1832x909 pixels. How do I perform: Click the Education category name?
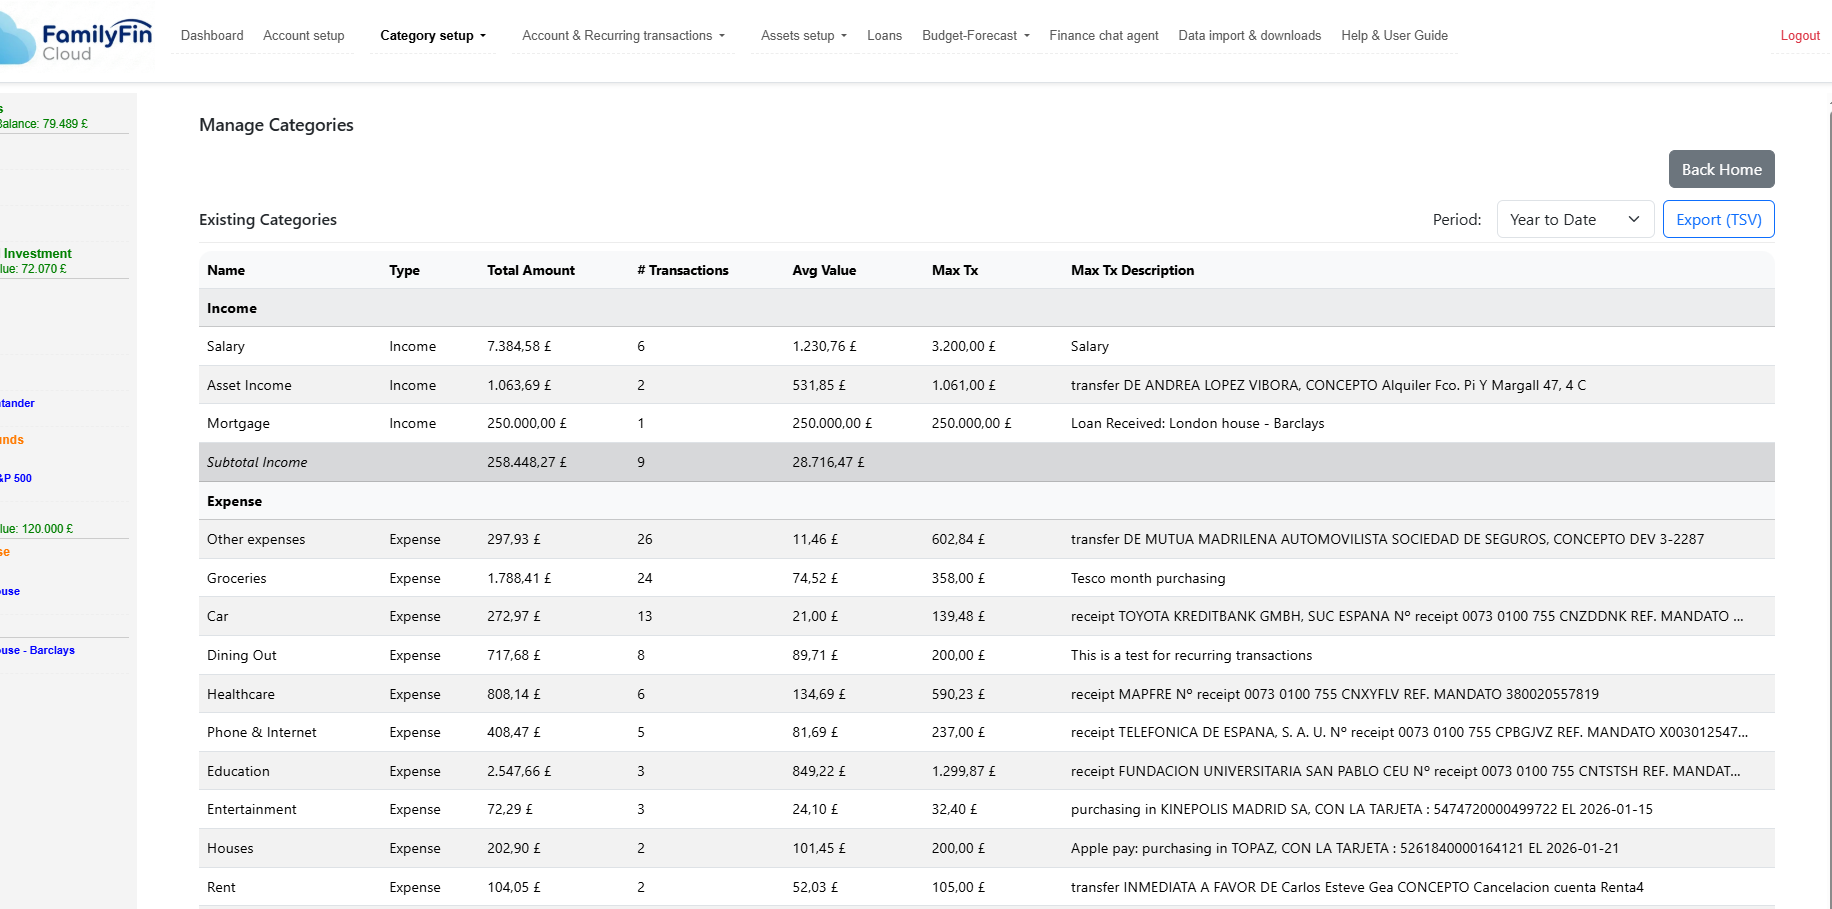[238, 771]
